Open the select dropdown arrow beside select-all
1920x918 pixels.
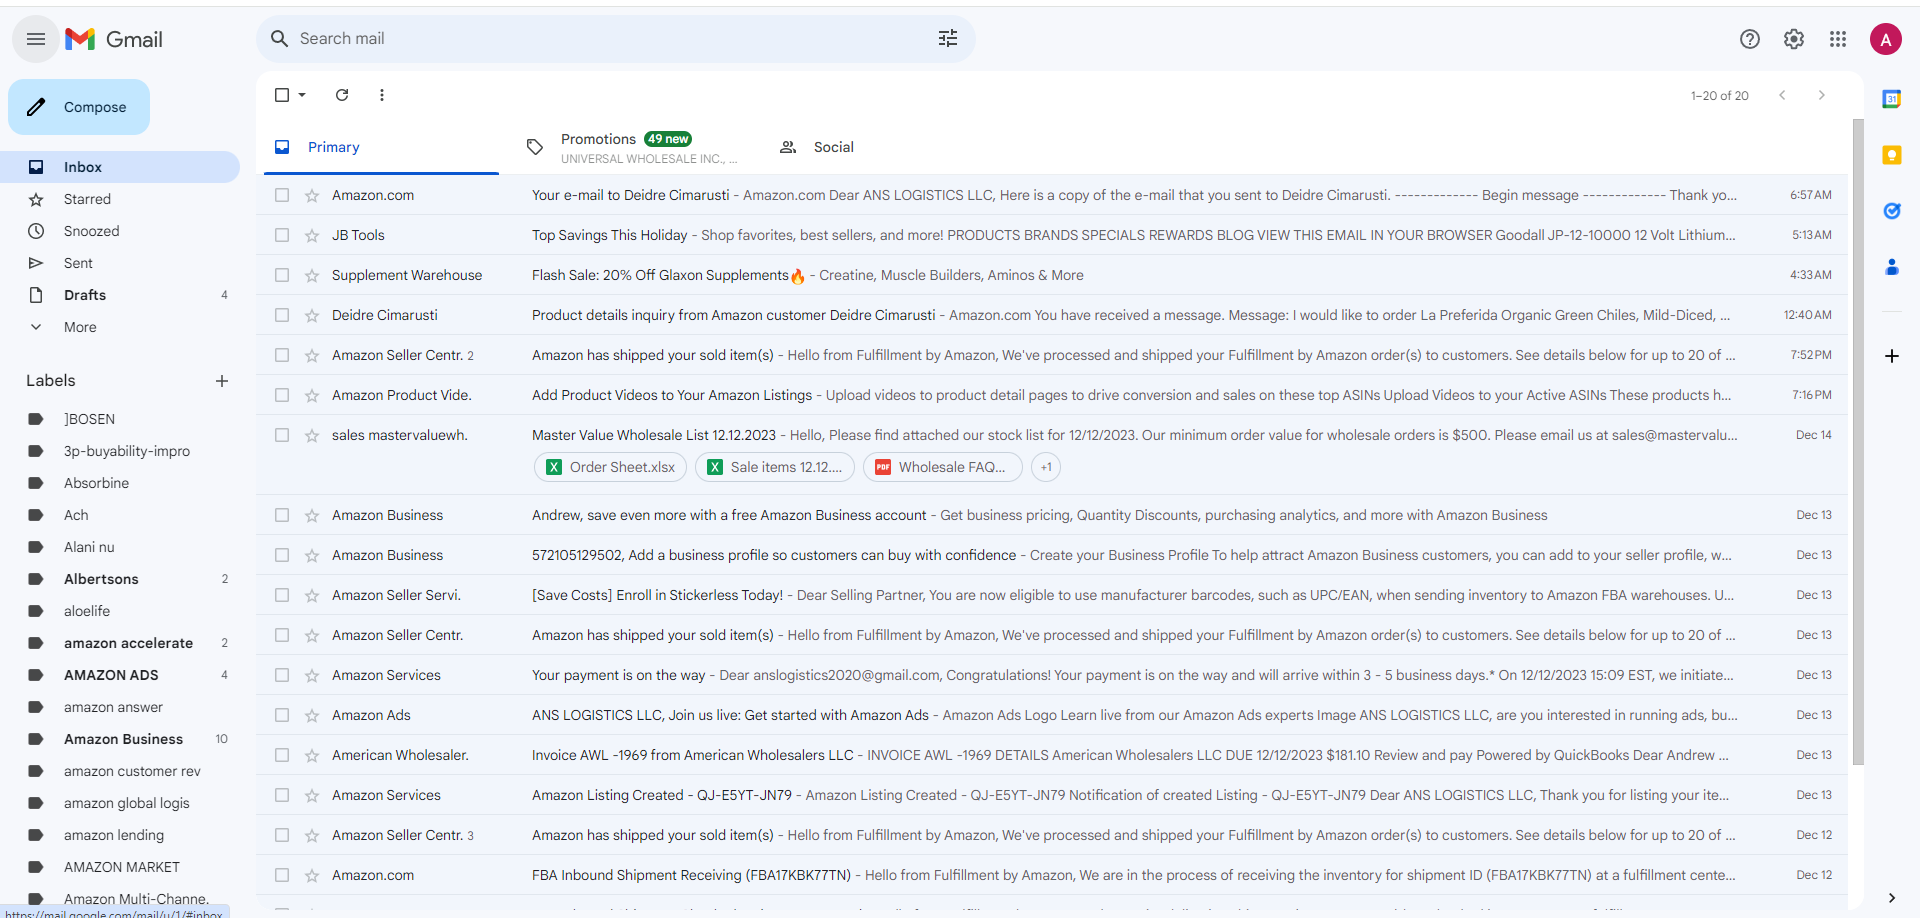click(302, 95)
